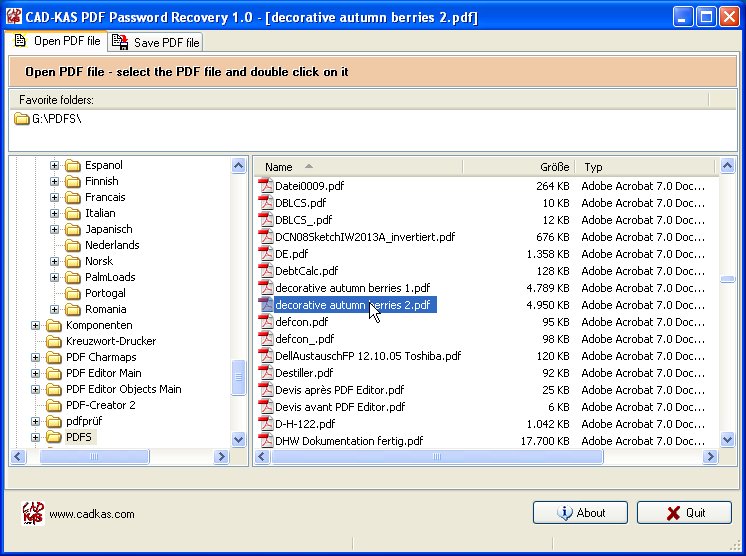Expand the PDFS folder in tree
Image resolution: width=746 pixels, height=556 pixels.
coord(37,438)
